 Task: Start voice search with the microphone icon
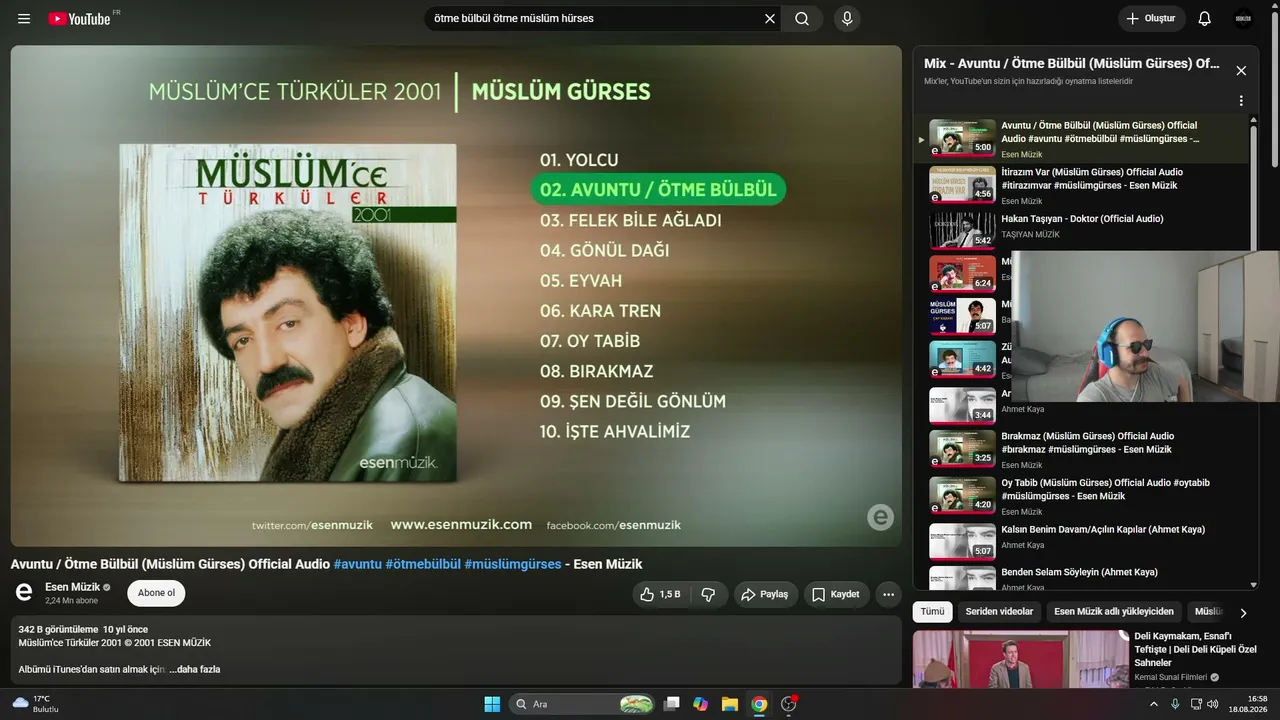[847, 19]
